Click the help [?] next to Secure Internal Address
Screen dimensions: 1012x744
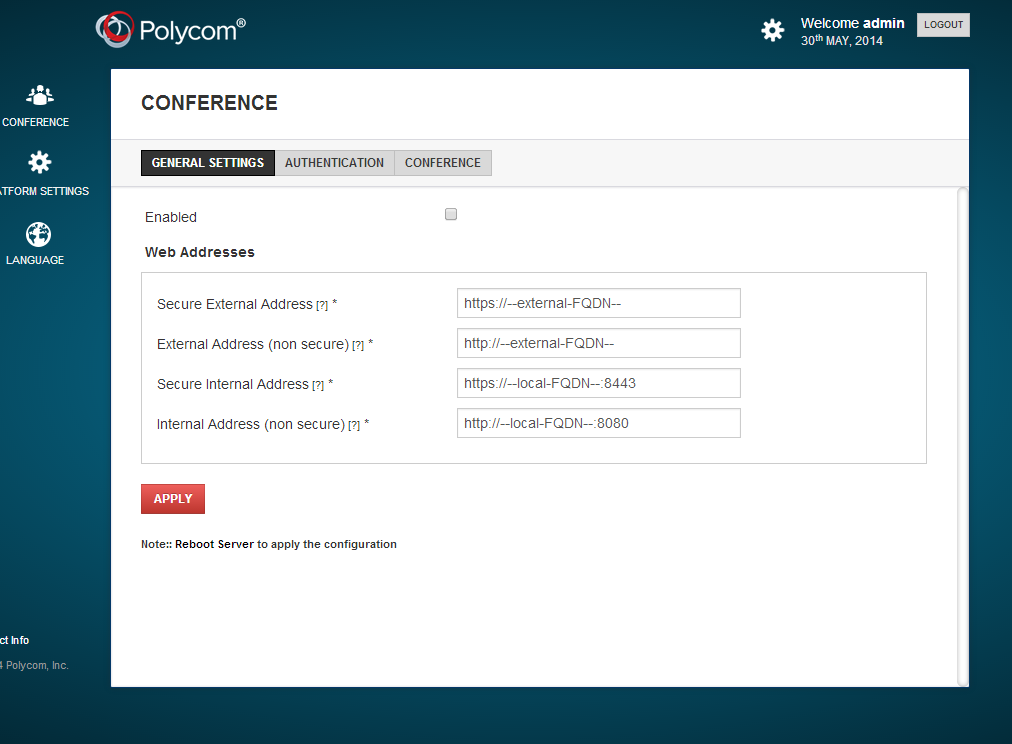318,385
